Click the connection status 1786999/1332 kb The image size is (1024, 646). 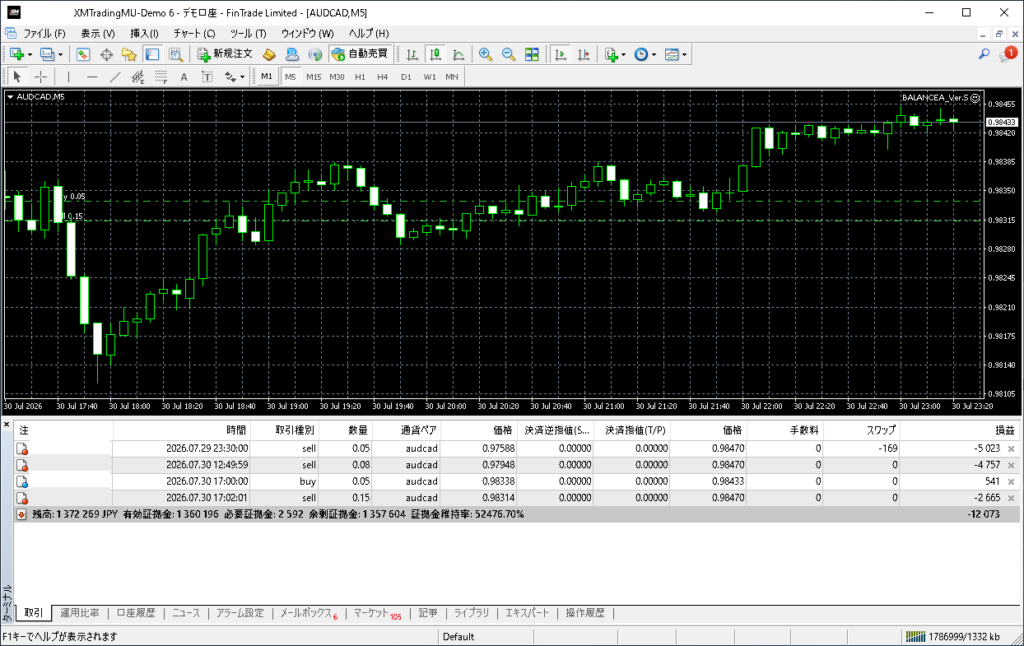pyautogui.click(x=953, y=636)
